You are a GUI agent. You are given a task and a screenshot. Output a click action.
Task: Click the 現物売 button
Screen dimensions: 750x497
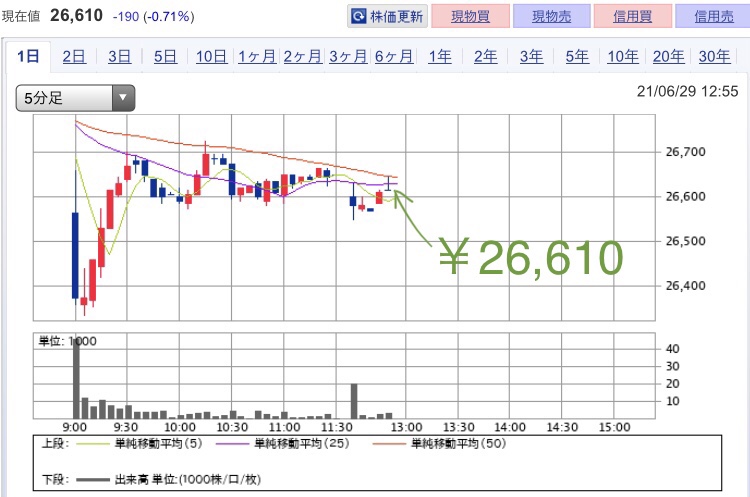[551, 16]
